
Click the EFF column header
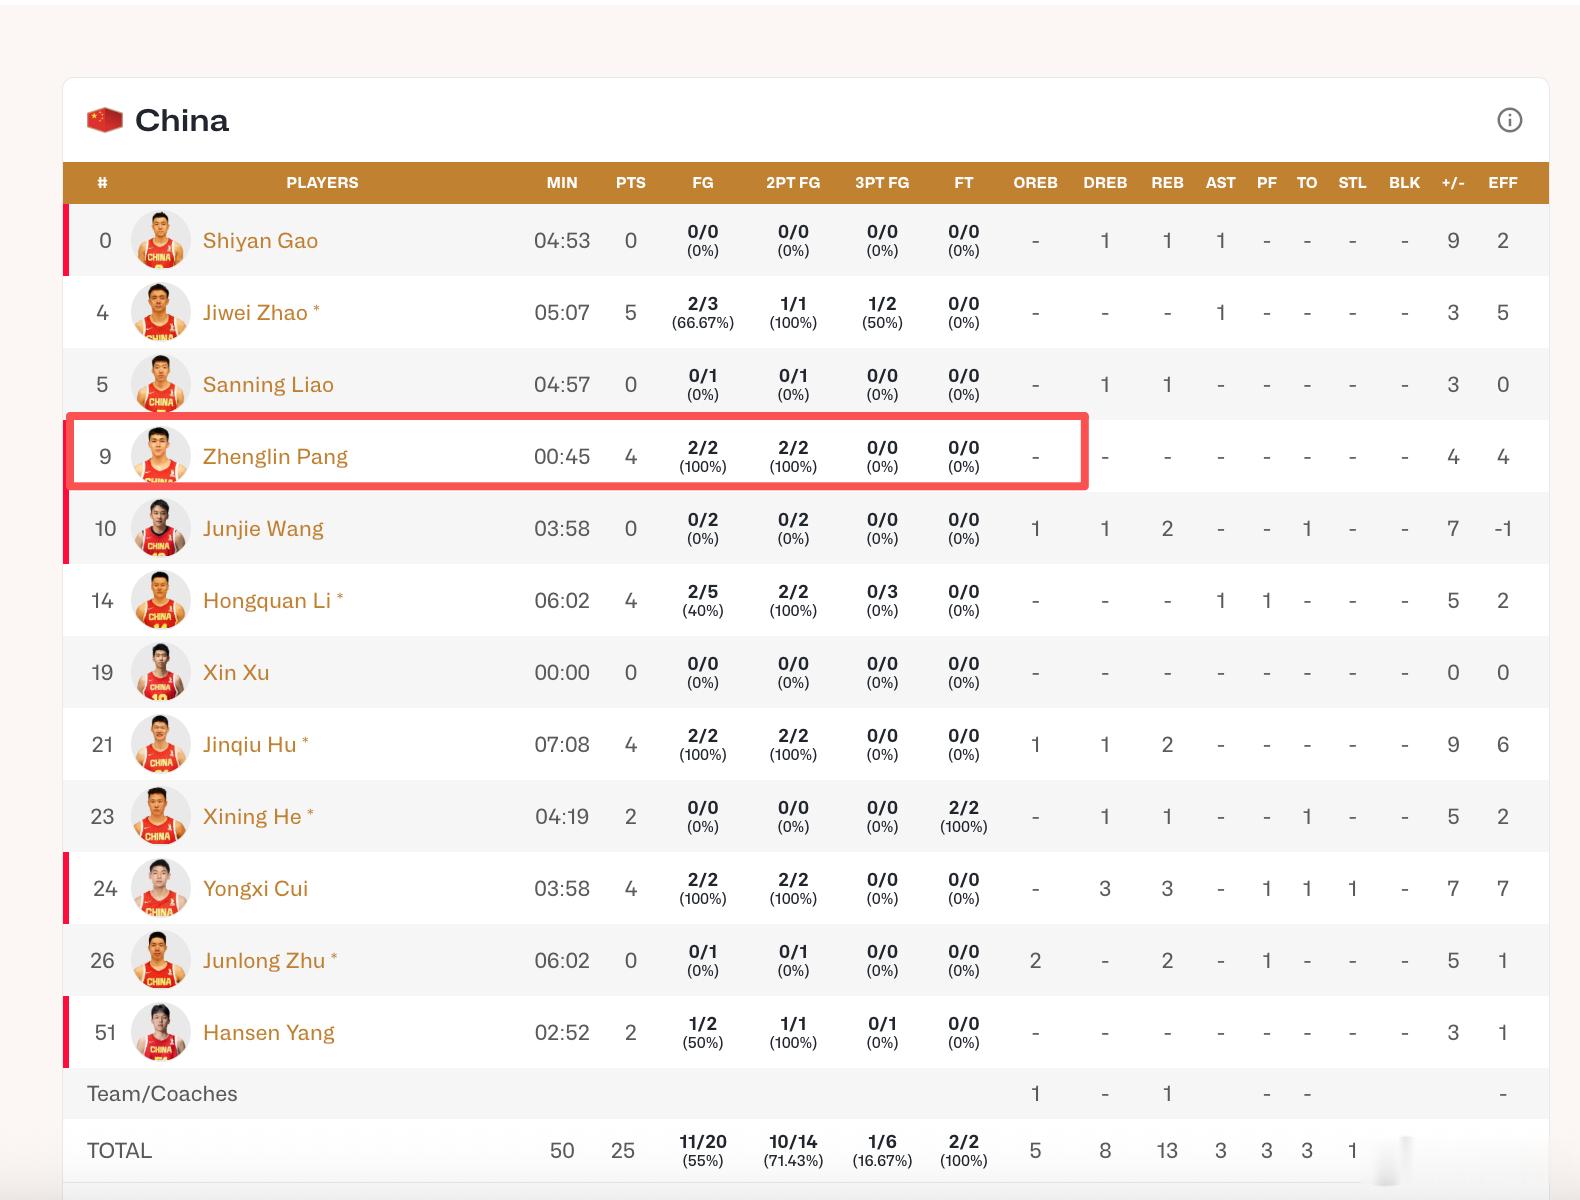(x=1503, y=182)
